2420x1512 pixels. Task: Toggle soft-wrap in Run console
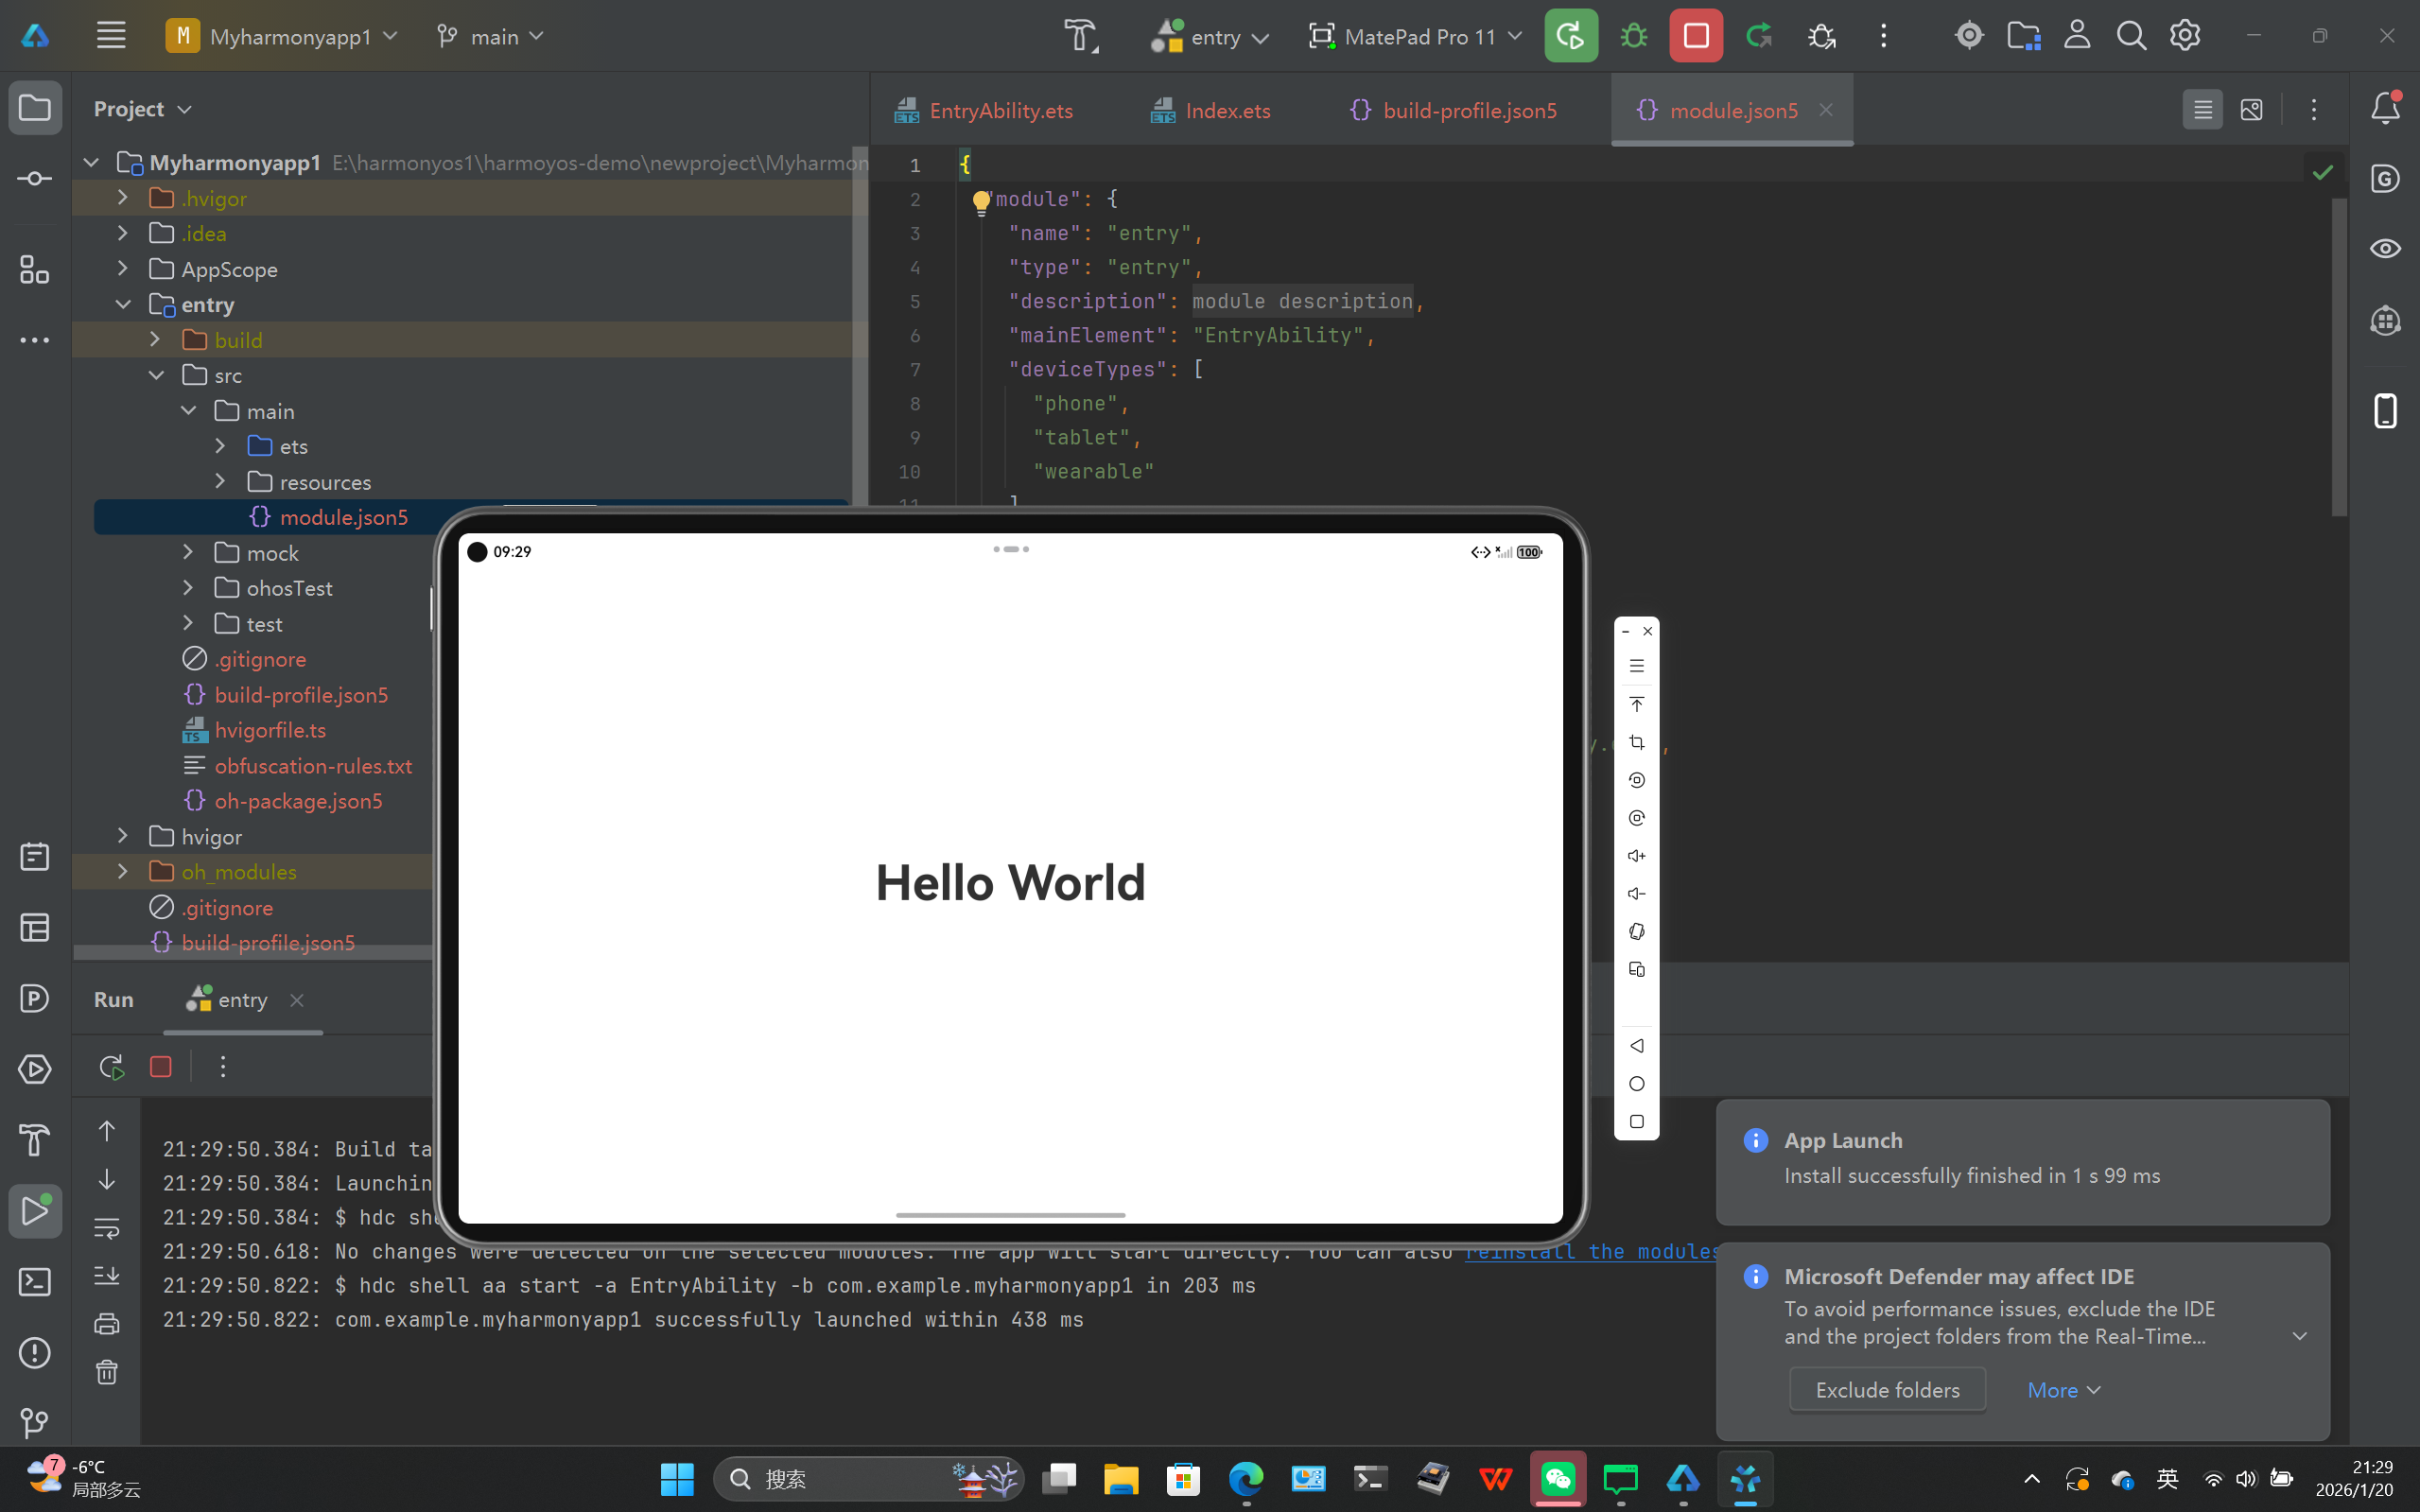(x=107, y=1228)
